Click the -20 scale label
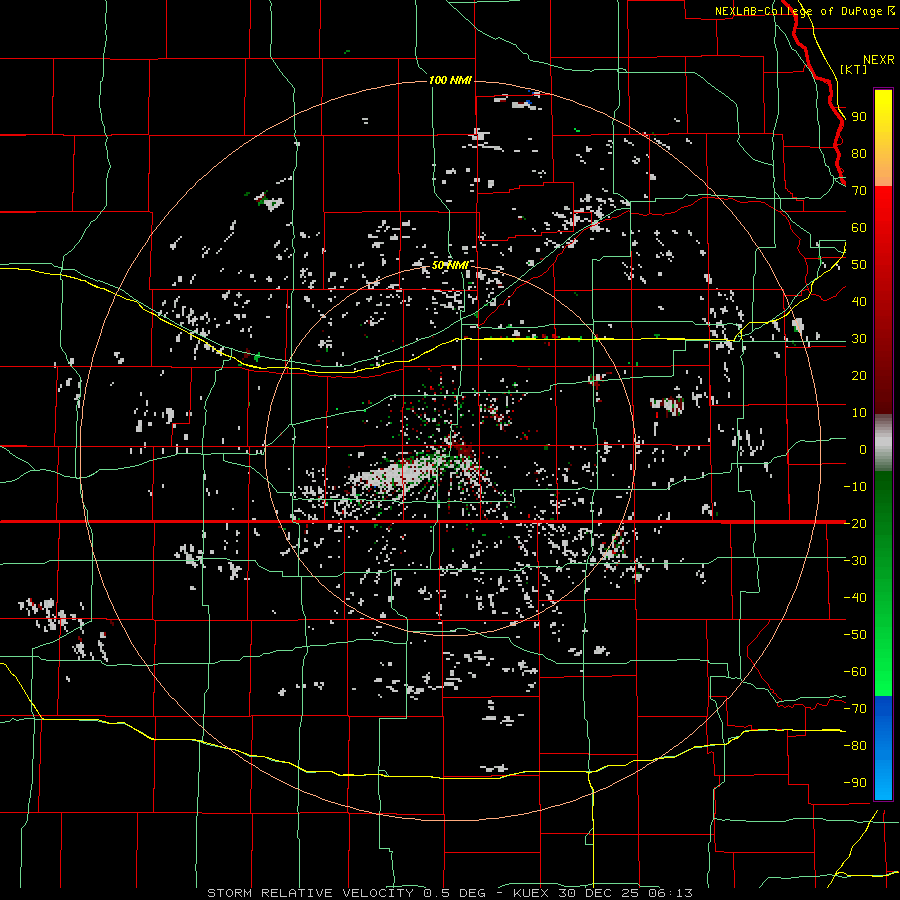900x900 pixels. (855, 524)
